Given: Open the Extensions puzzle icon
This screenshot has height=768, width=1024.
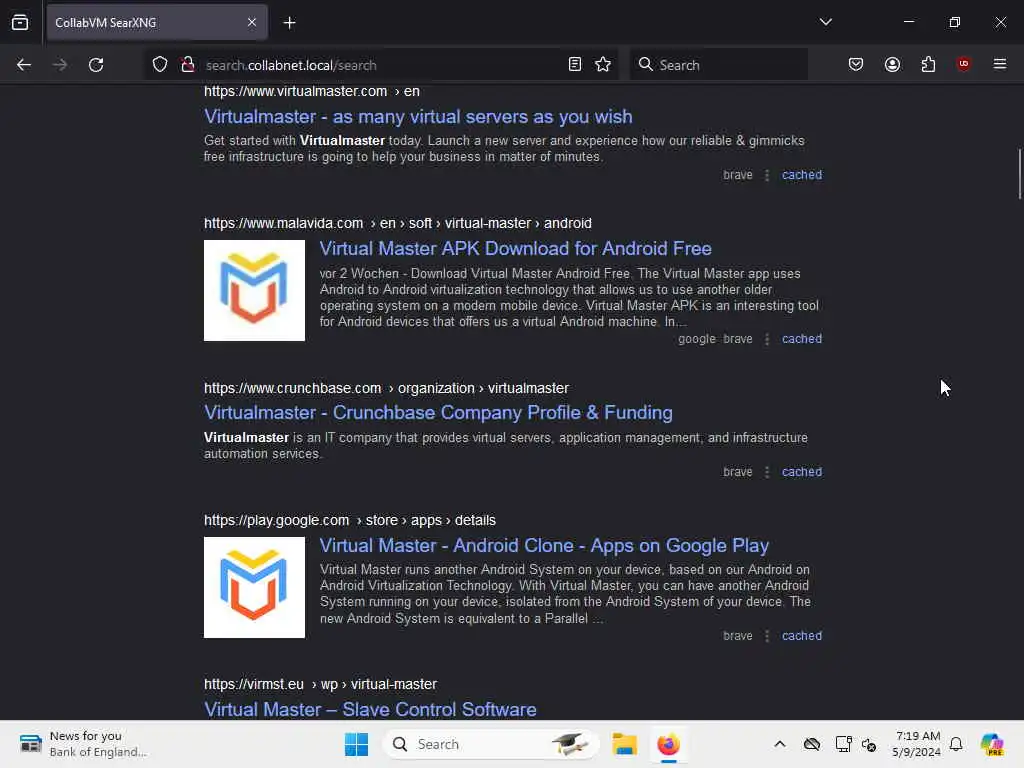Looking at the screenshot, I should coord(928,65).
